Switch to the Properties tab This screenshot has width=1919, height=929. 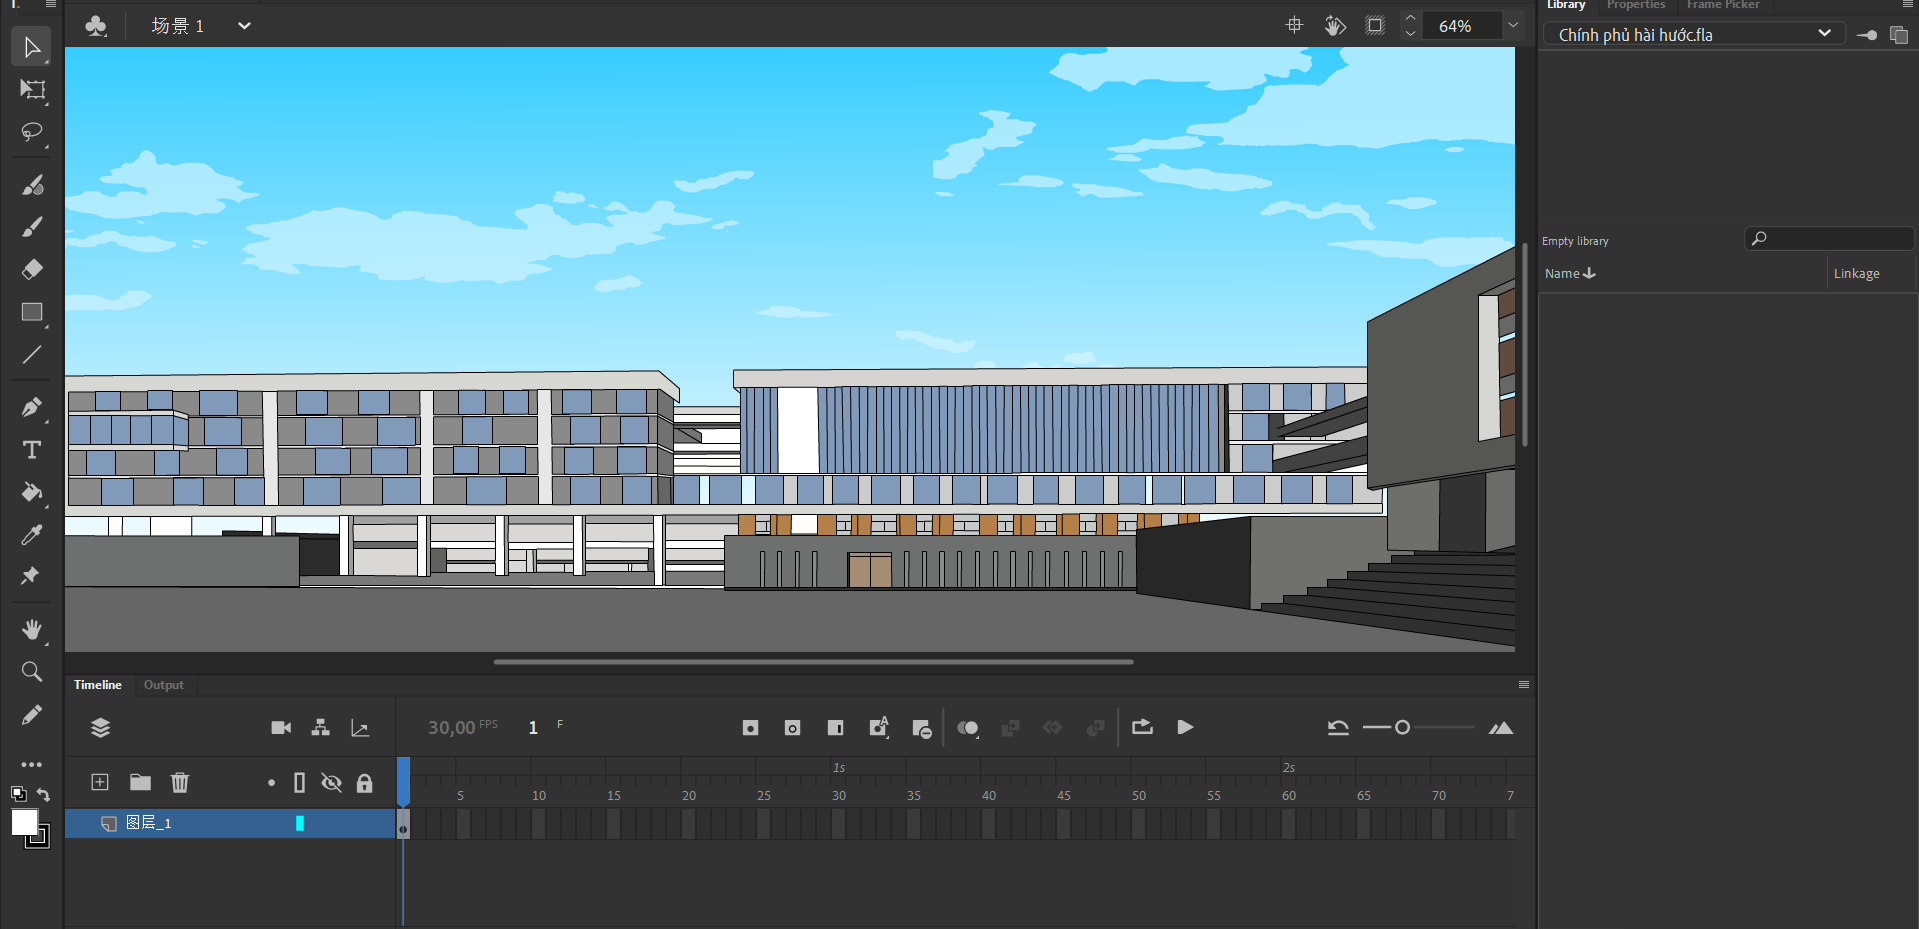(x=1635, y=5)
